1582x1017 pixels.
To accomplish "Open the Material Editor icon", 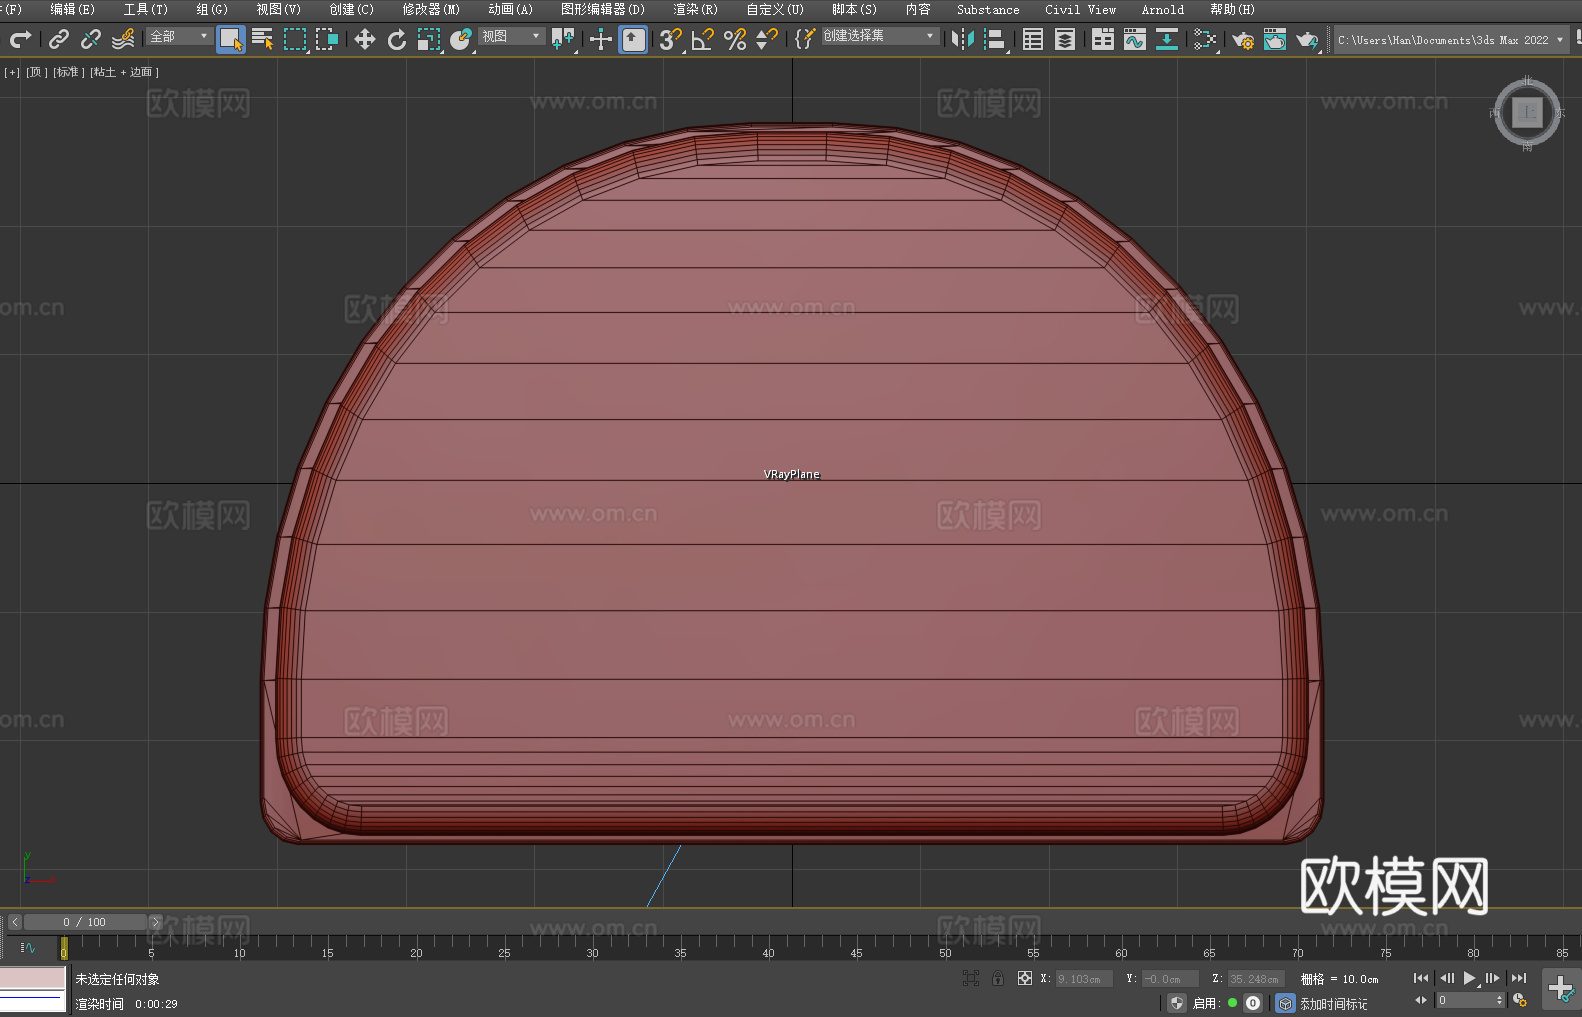I will point(1205,39).
